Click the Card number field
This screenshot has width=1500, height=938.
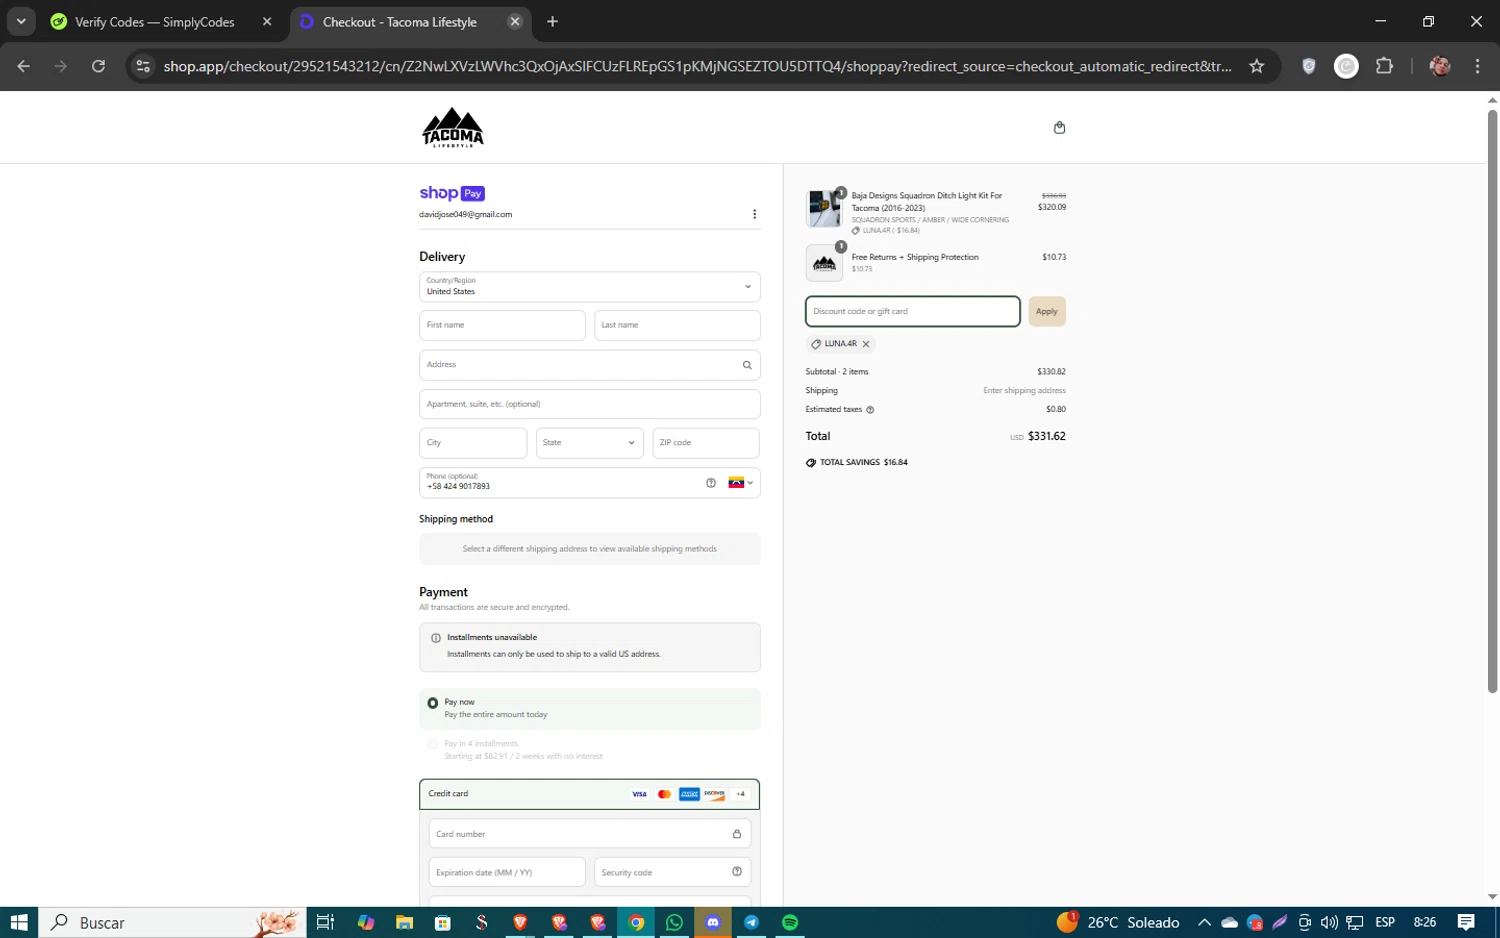(x=590, y=834)
